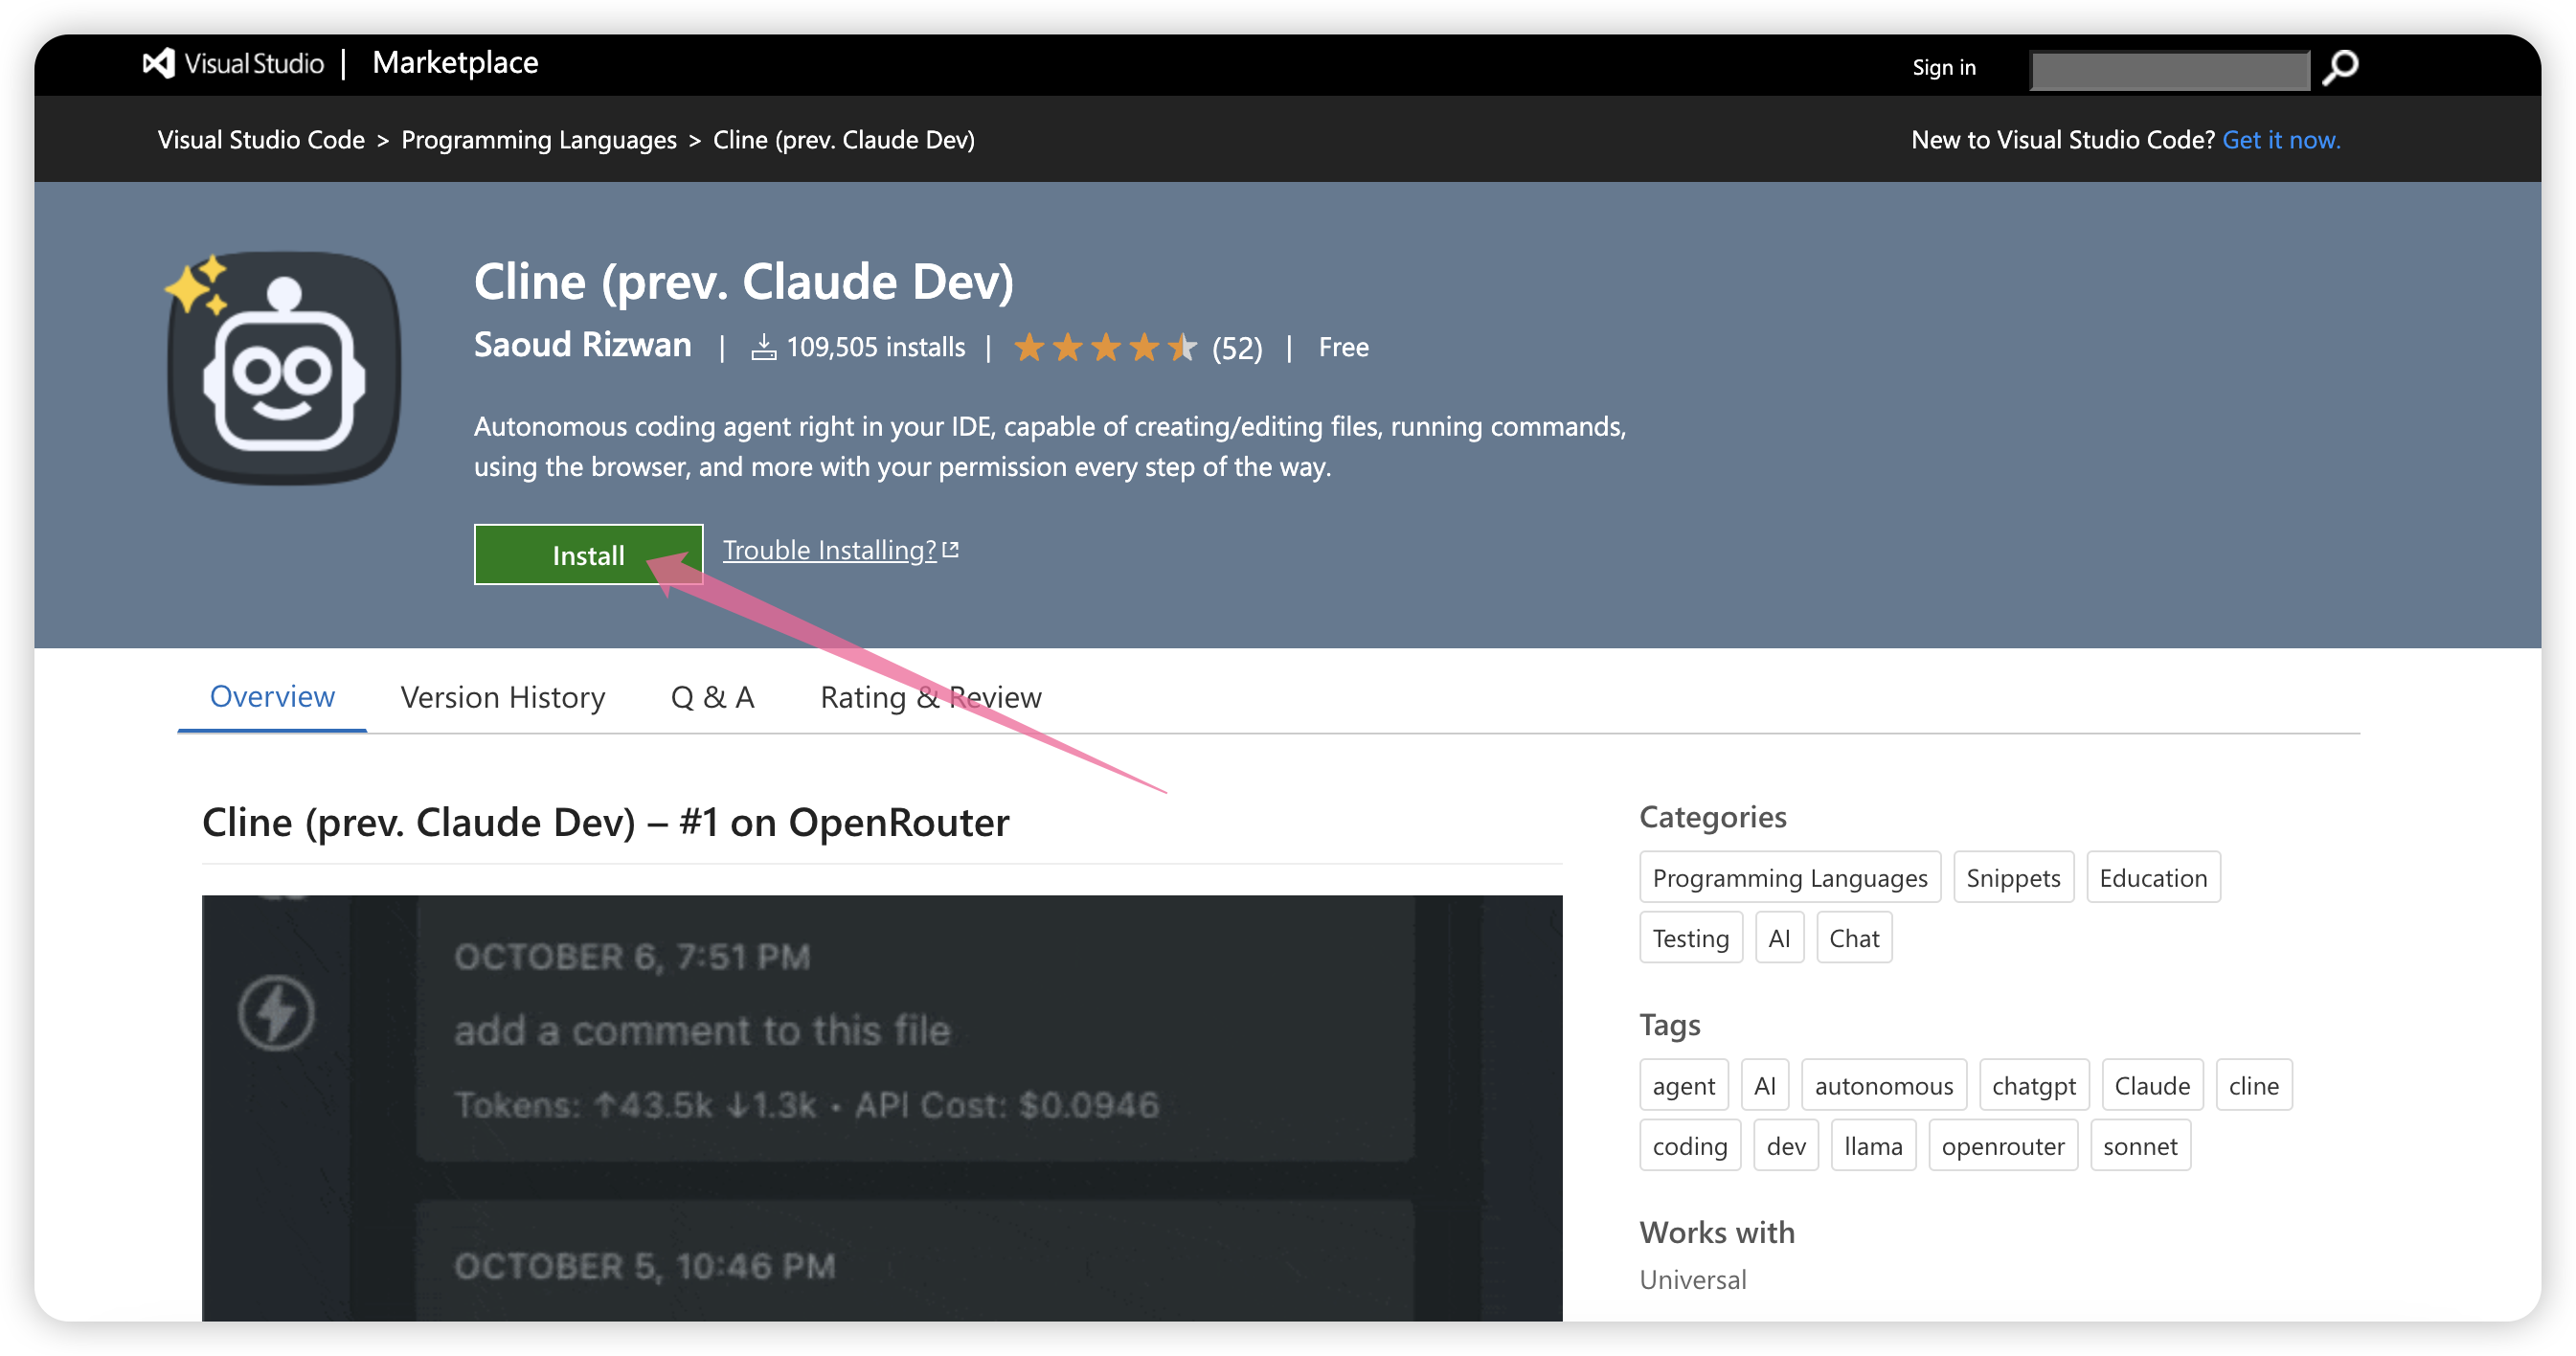
Task: Click the 'Cline (prev. Claude Dev)' page title
Action: (744, 282)
